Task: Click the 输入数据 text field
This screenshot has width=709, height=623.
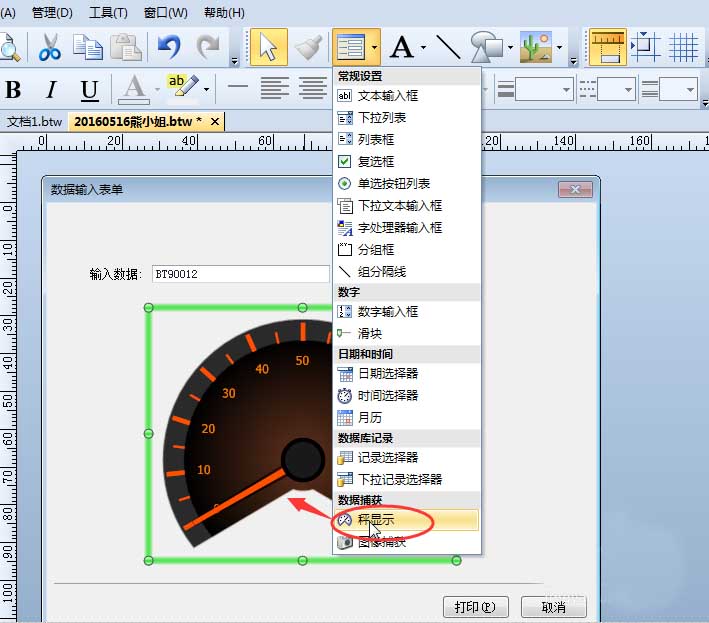Action: (x=241, y=274)
